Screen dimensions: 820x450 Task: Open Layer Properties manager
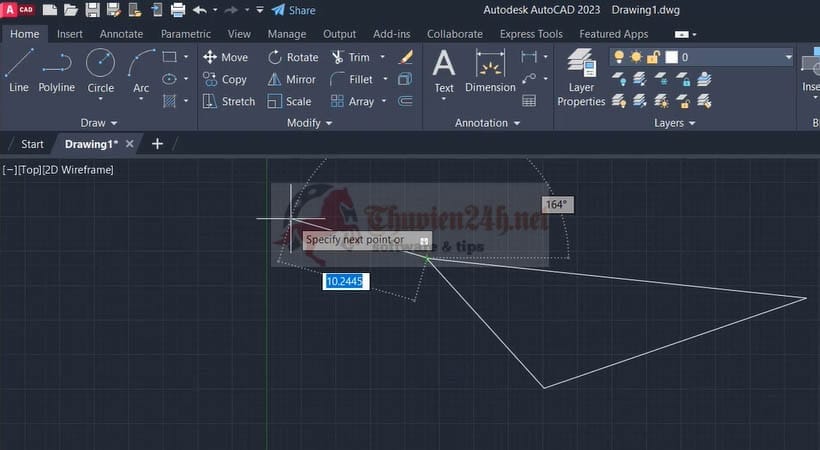click(x=581, y=77)
